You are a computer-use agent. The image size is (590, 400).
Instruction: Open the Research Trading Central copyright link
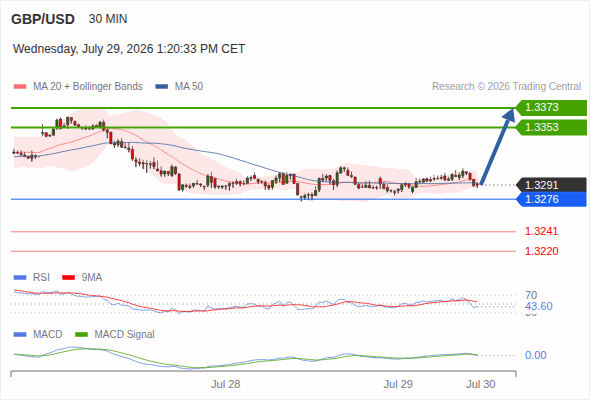[x=506, y=87]
